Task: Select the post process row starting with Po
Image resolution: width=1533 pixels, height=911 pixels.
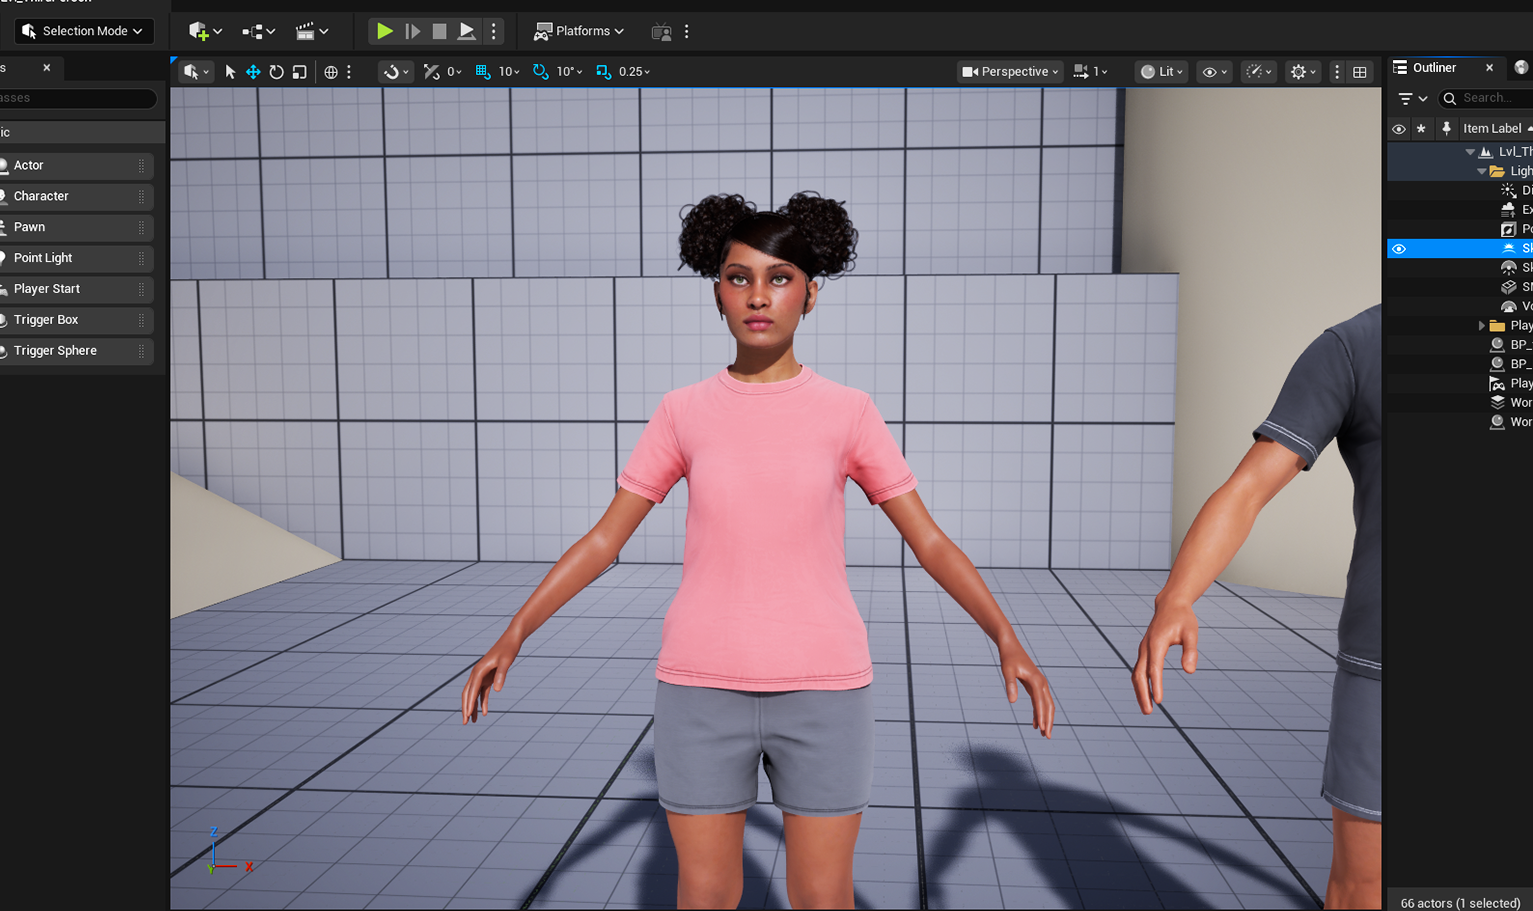Action: tap(1460, 228)
